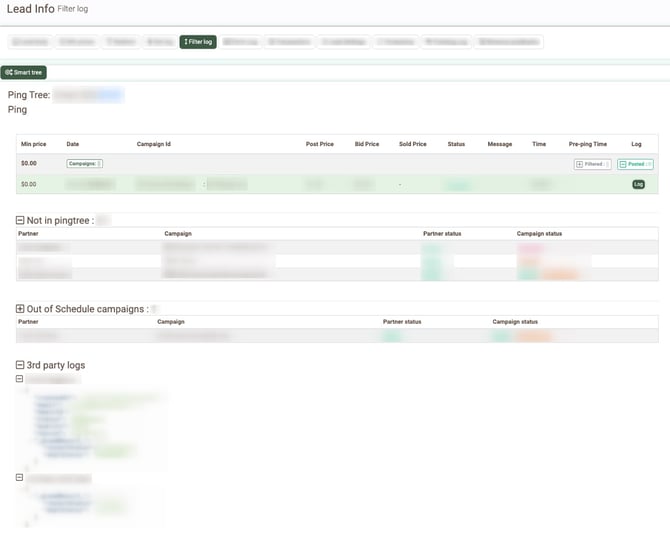670x536 pixels.
Task: Collapse the Posted badge in Log column
Action: tap(635, 164)
